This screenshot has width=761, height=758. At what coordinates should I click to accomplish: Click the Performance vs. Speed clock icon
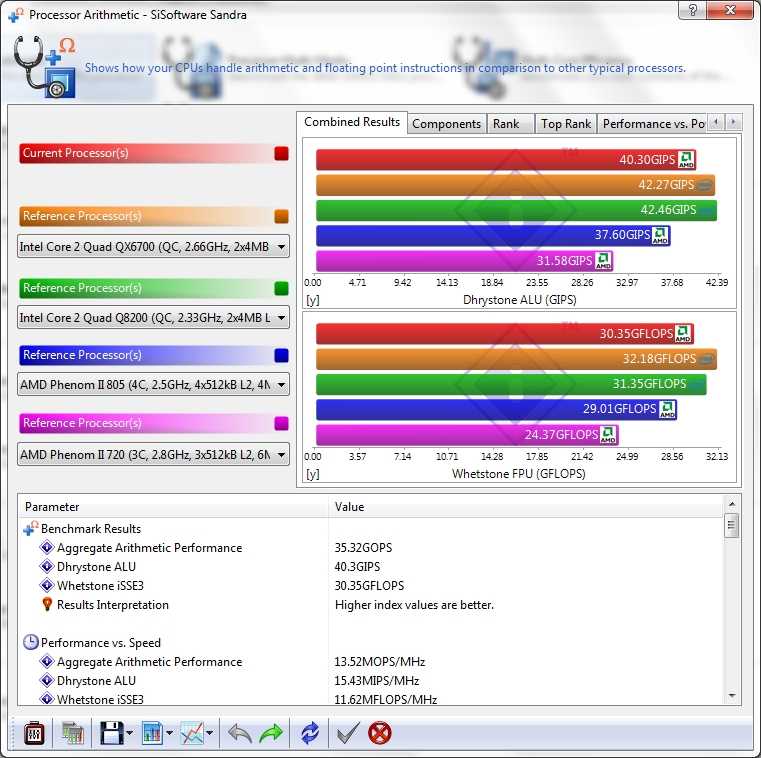pyautogui.click(x=31, y=643)
